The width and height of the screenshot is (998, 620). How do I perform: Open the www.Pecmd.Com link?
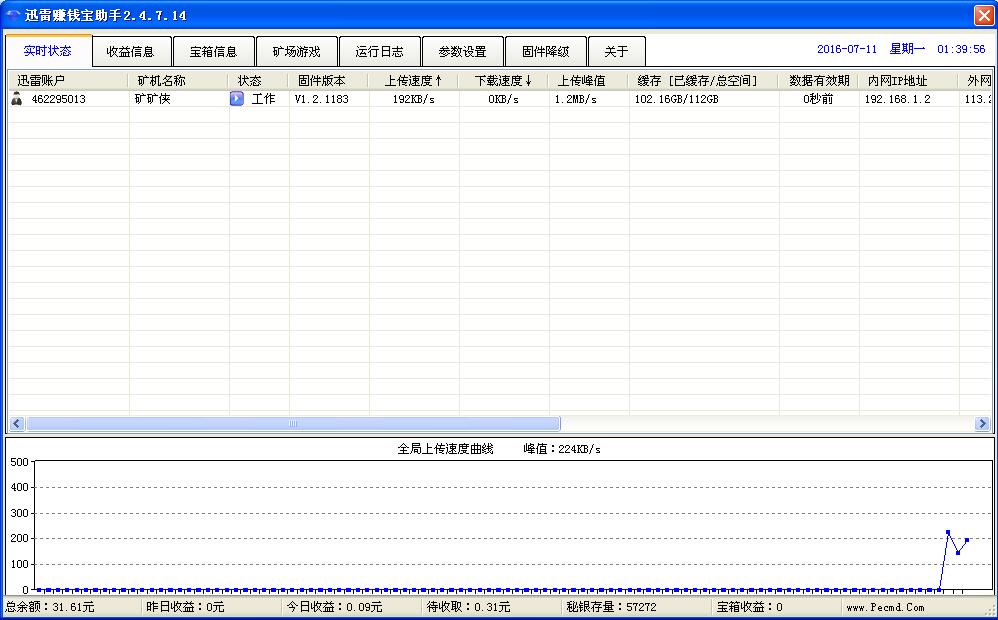(x=885, y=607)
